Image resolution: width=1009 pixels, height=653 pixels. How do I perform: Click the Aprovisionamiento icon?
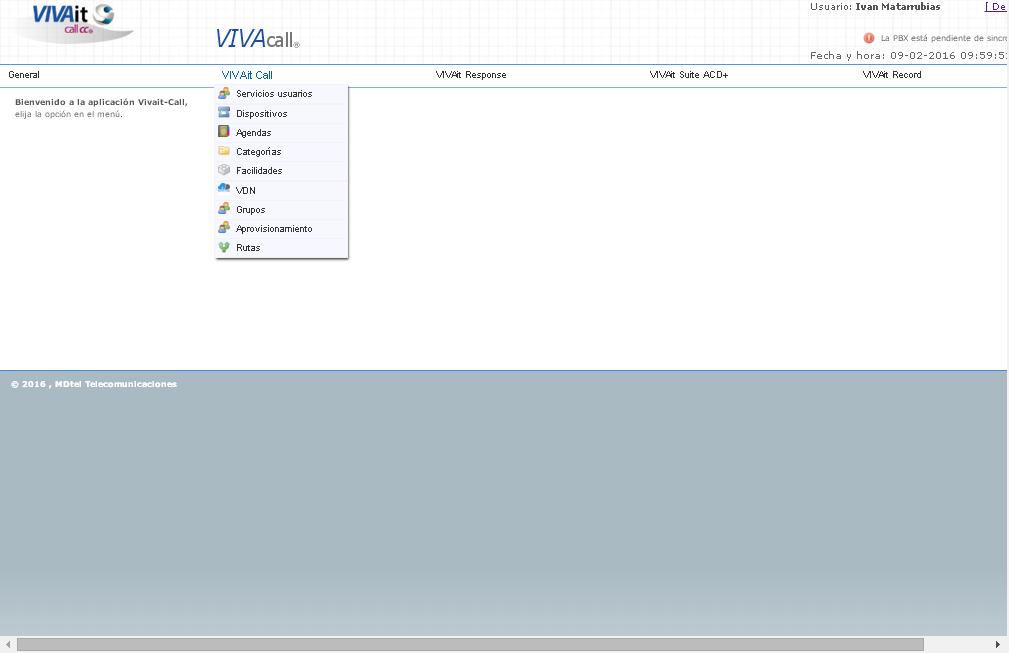(x=224, y=228)
